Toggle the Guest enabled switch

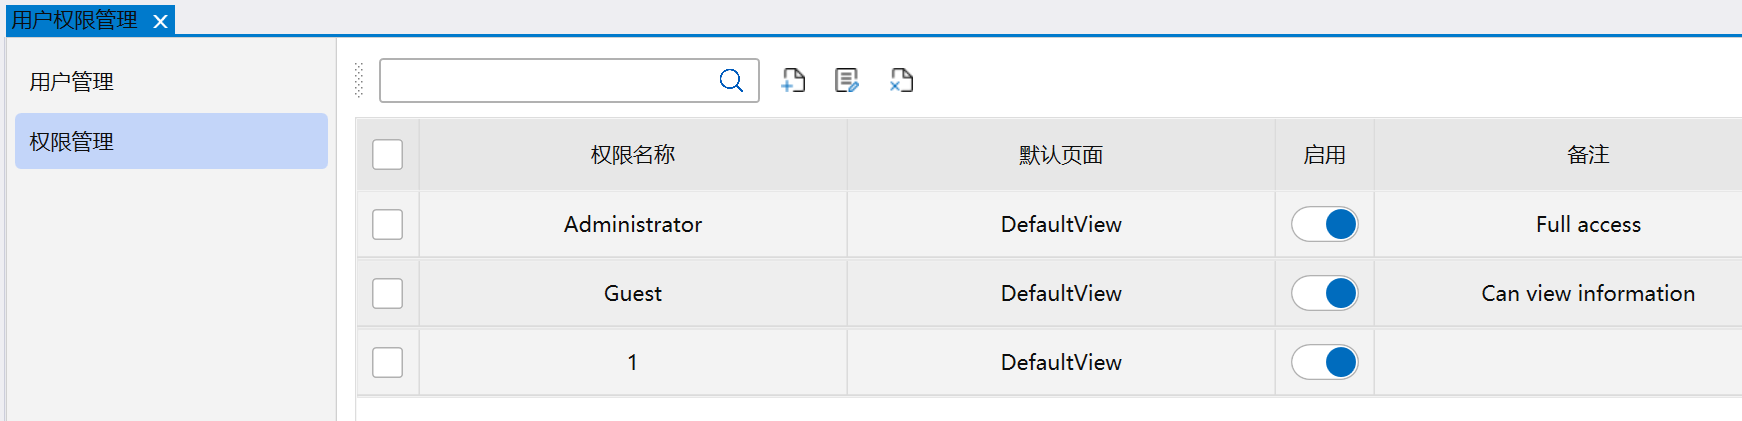1324,293
